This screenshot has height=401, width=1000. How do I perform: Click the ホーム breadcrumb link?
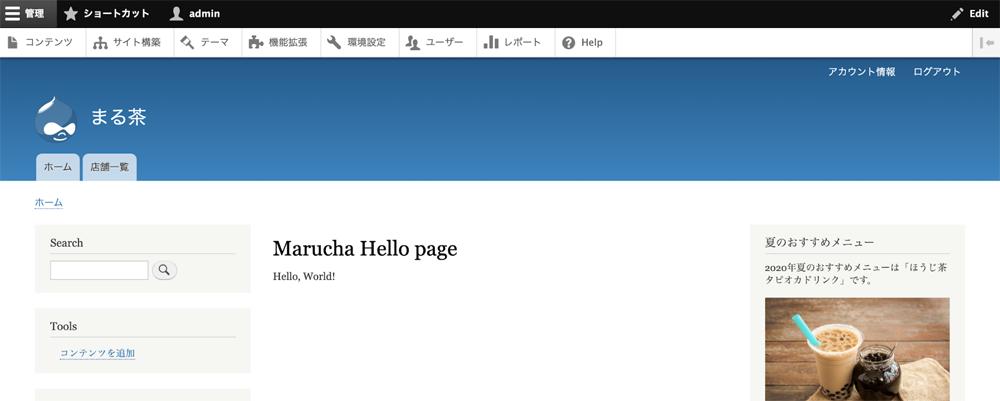(48, 203)
